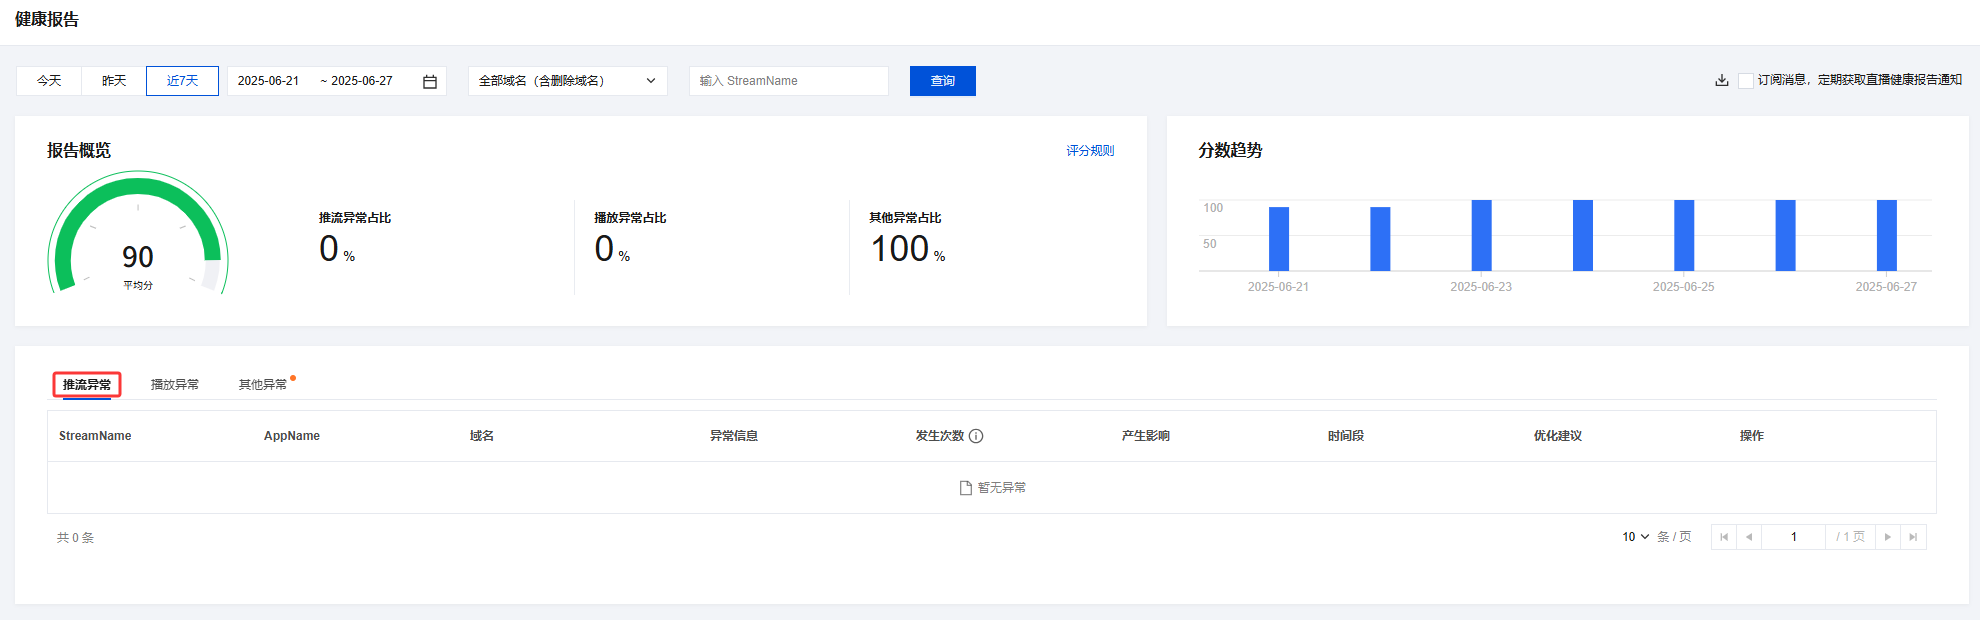The image size is (1980, 620).
Task: Go to next page of results
Action: click(1887, 537)
